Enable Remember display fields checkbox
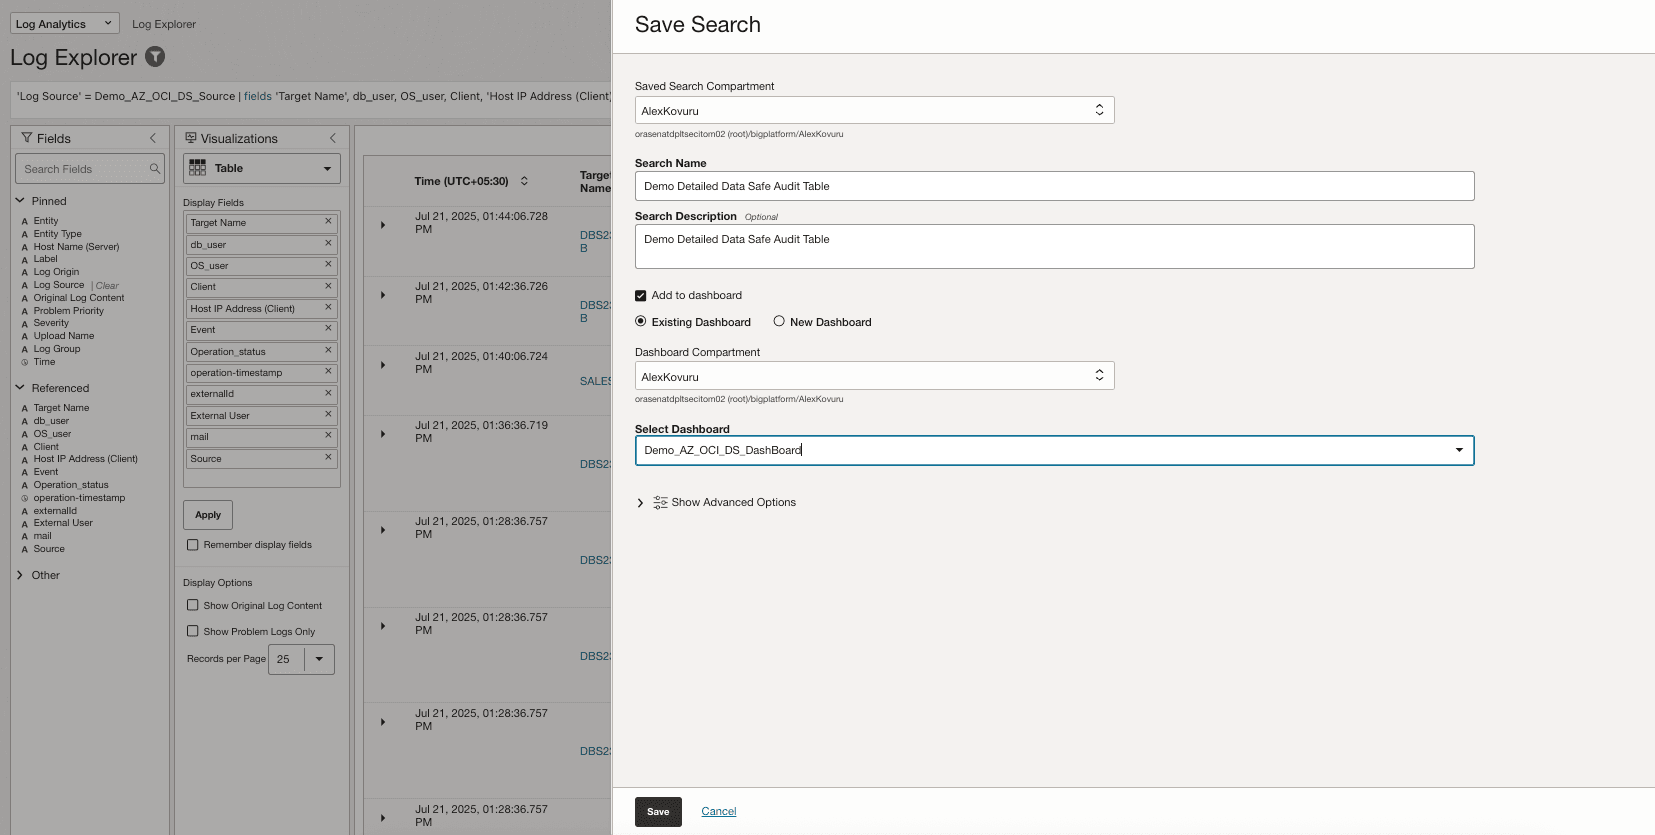 click(193, 545)
